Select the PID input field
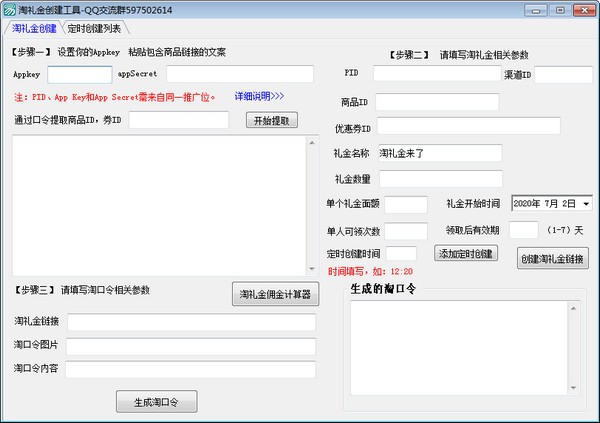The width and height of the screenshot is (600, 423). (x=436, y=74)
